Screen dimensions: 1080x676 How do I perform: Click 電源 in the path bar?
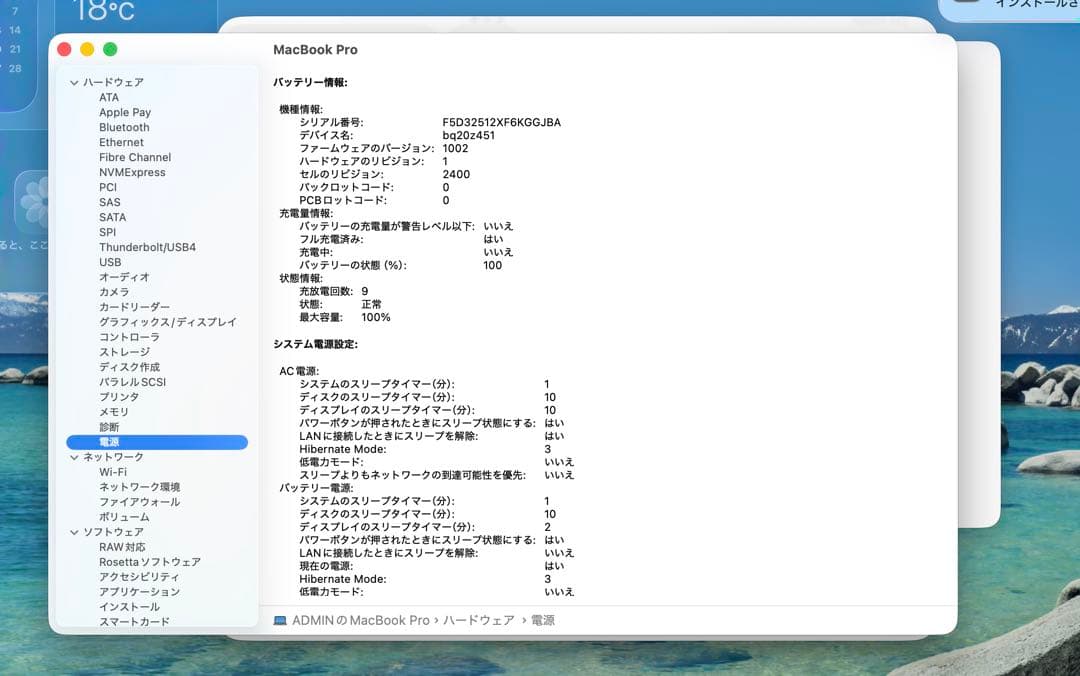(543, 621)
